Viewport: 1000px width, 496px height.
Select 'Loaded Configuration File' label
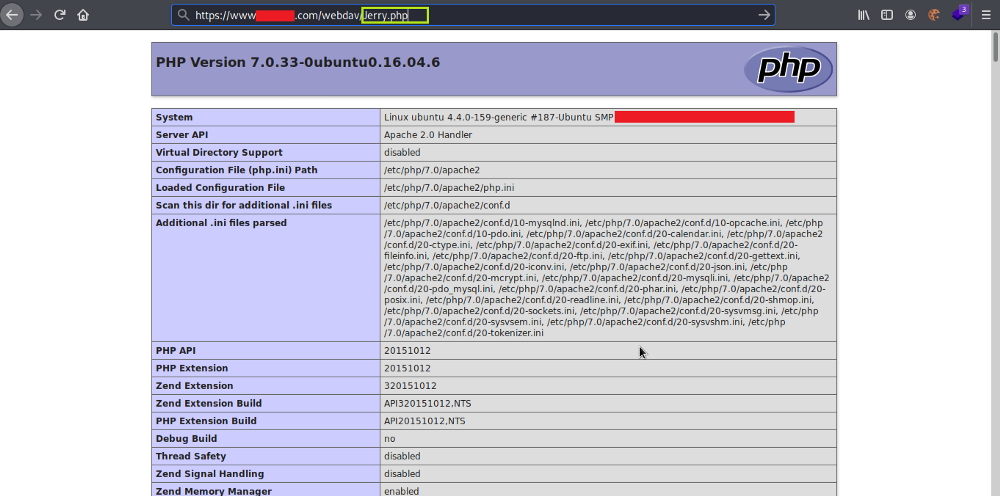click(220, 188)
